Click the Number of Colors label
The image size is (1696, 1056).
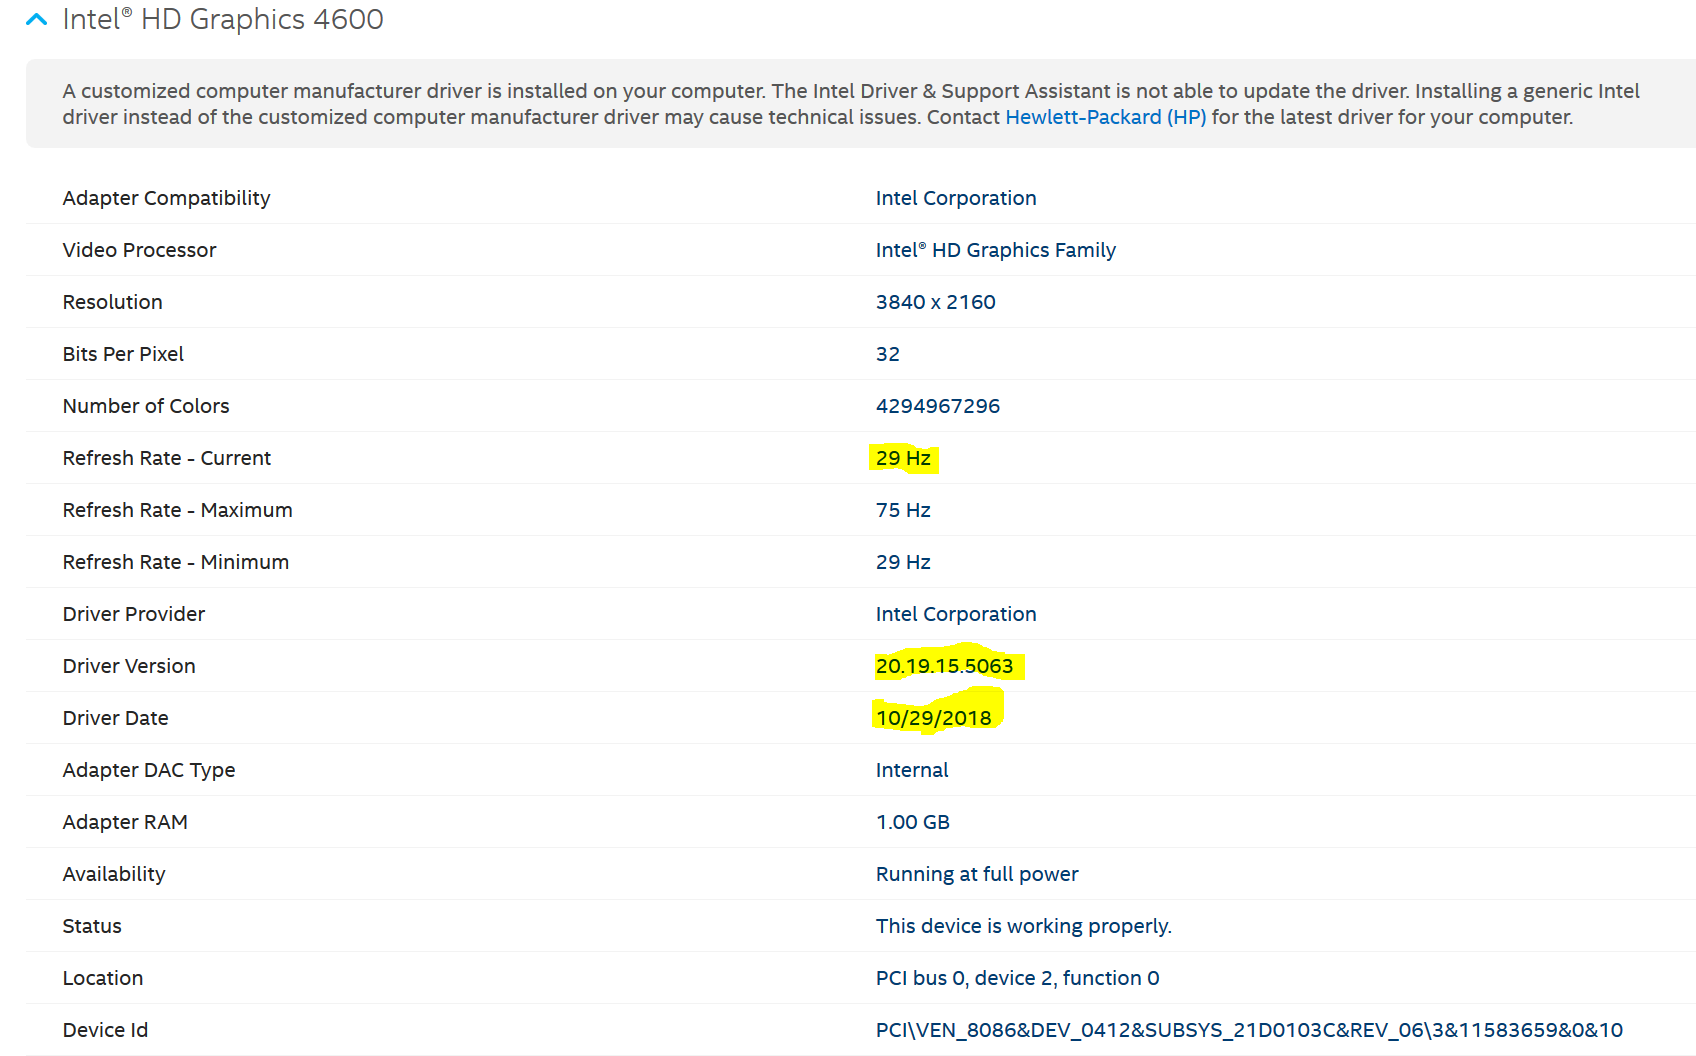pyautogui.click(x=146, y=406)
